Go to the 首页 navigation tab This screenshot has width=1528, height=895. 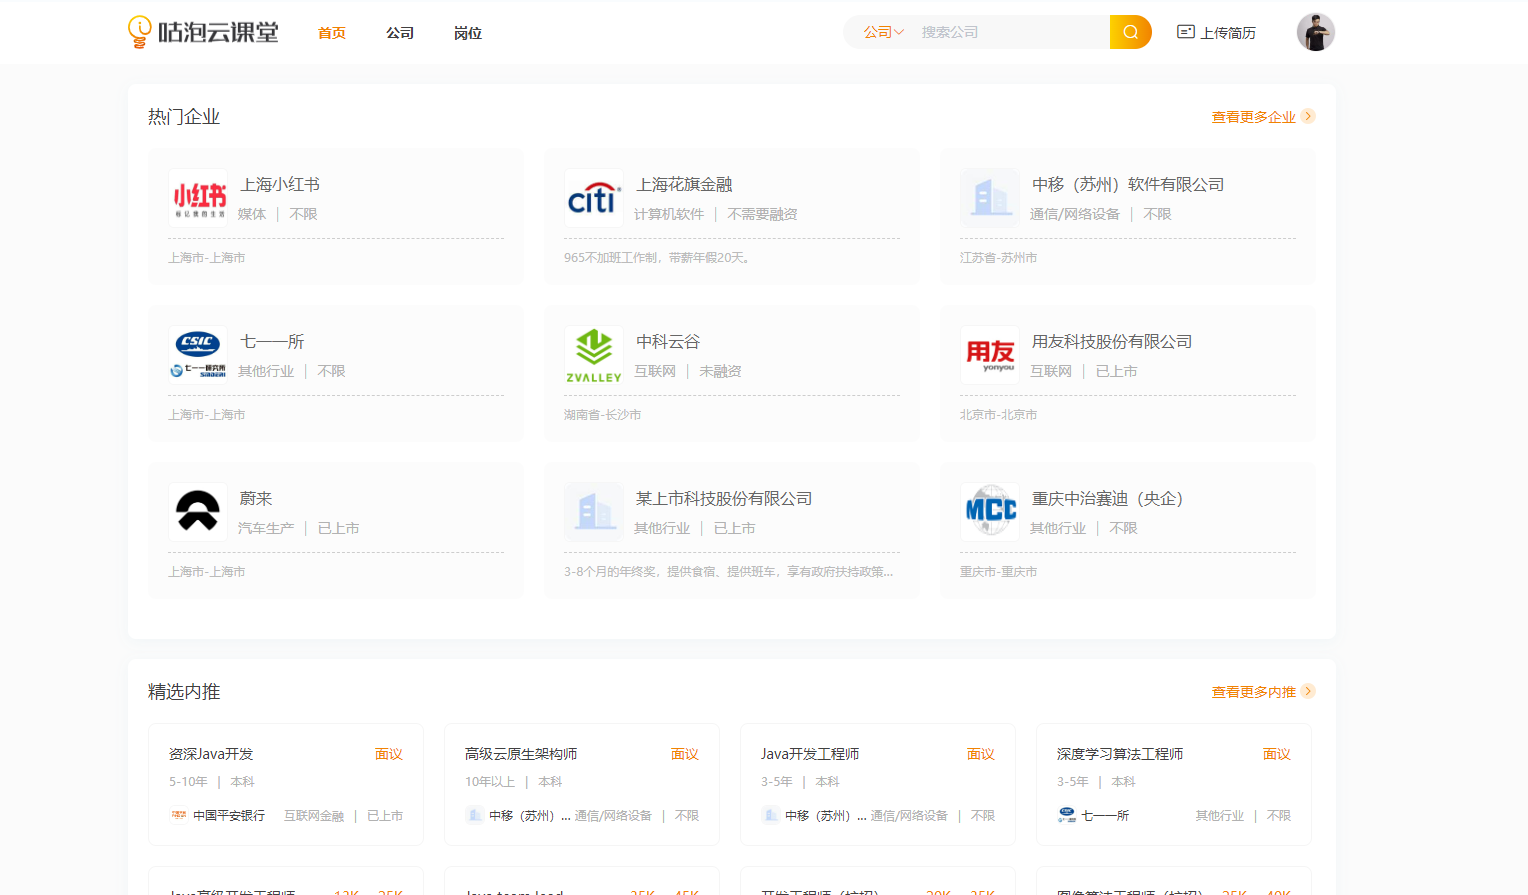(332, 33)
